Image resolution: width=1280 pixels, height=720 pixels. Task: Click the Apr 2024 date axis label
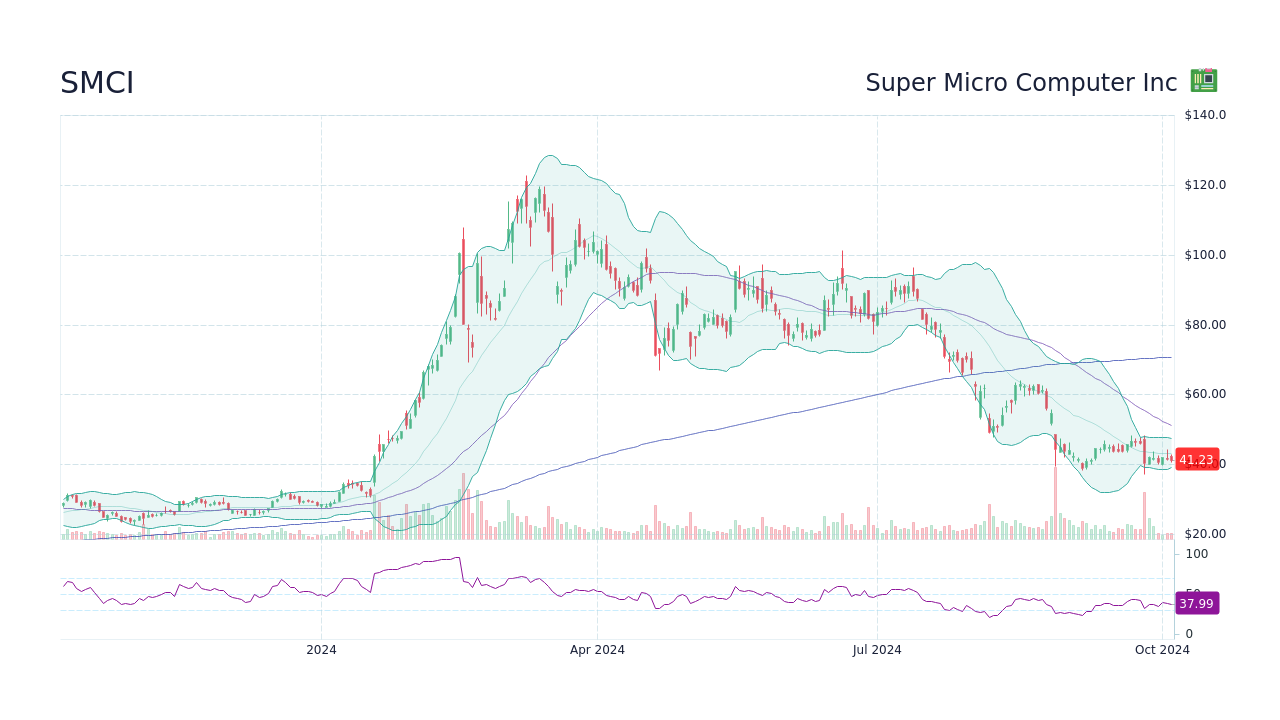coord(597,650)
